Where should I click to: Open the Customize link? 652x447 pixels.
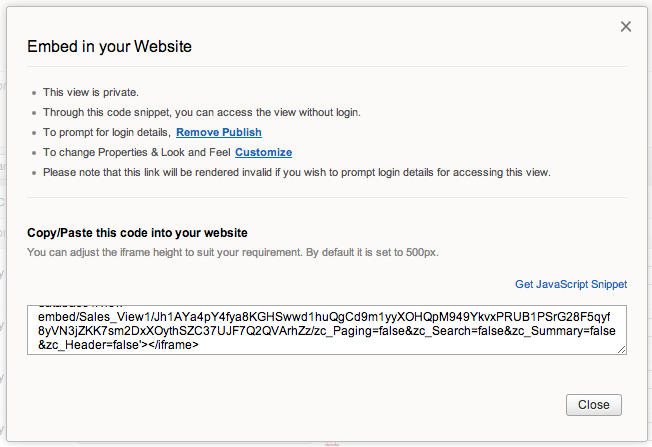pyautogui.click(x=263, y=152)
